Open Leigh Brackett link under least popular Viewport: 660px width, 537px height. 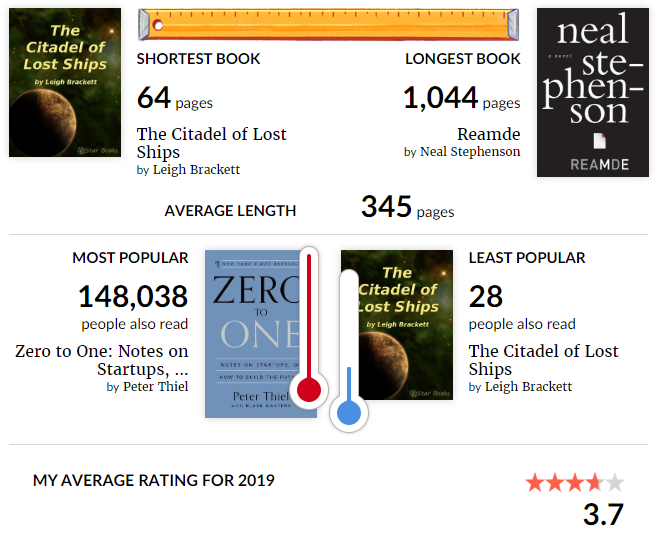pos(528,386)
